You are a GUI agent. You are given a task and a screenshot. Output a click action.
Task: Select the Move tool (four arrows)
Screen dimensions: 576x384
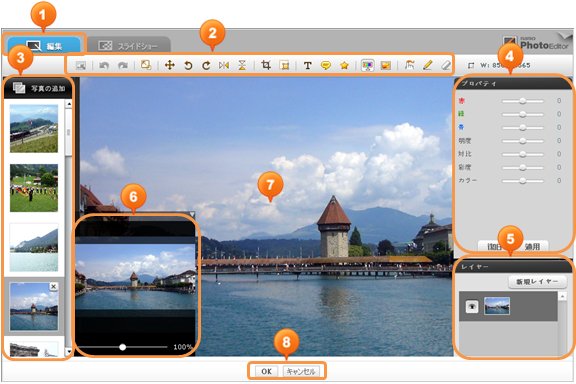pyautogui.click(x=169, y=65)
